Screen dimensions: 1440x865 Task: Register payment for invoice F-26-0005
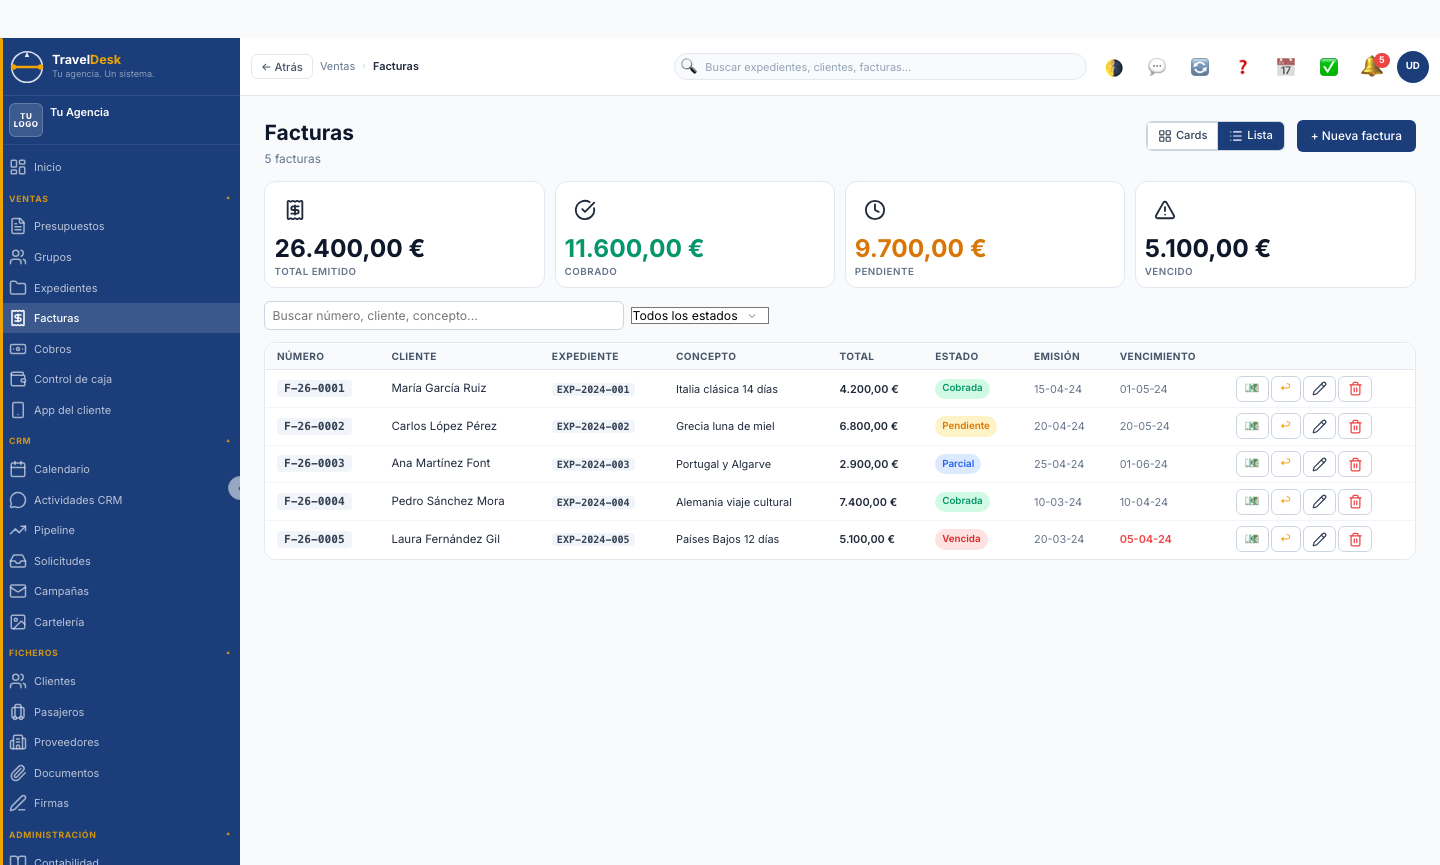click(x=1252, y=539)
